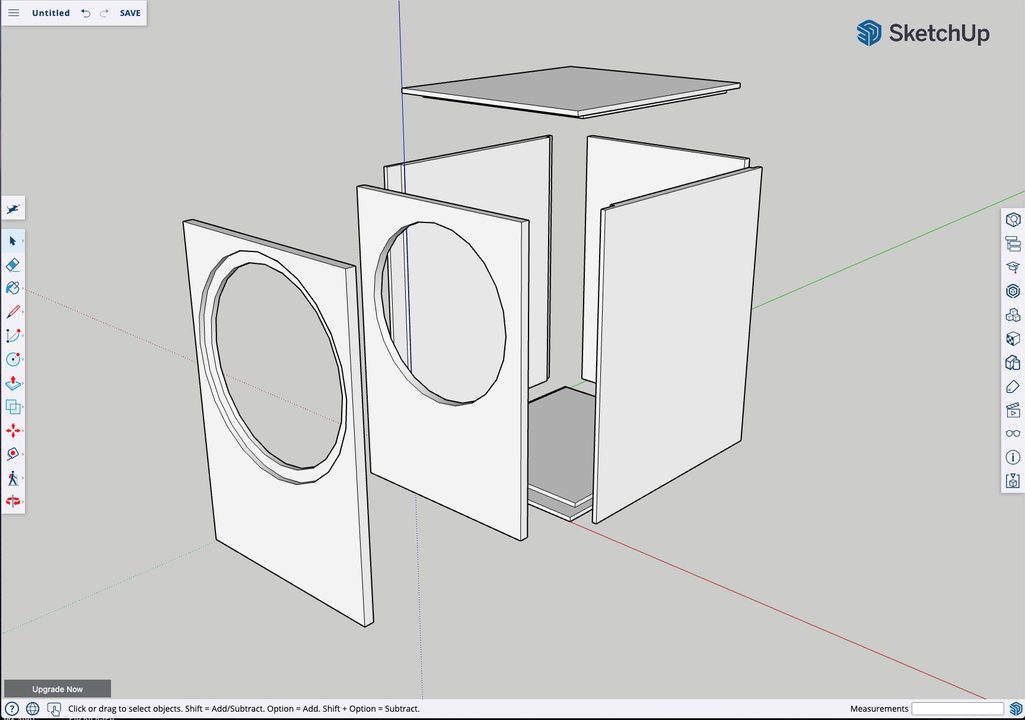
Task: Select the Walk tool
Action: point(13,478)
